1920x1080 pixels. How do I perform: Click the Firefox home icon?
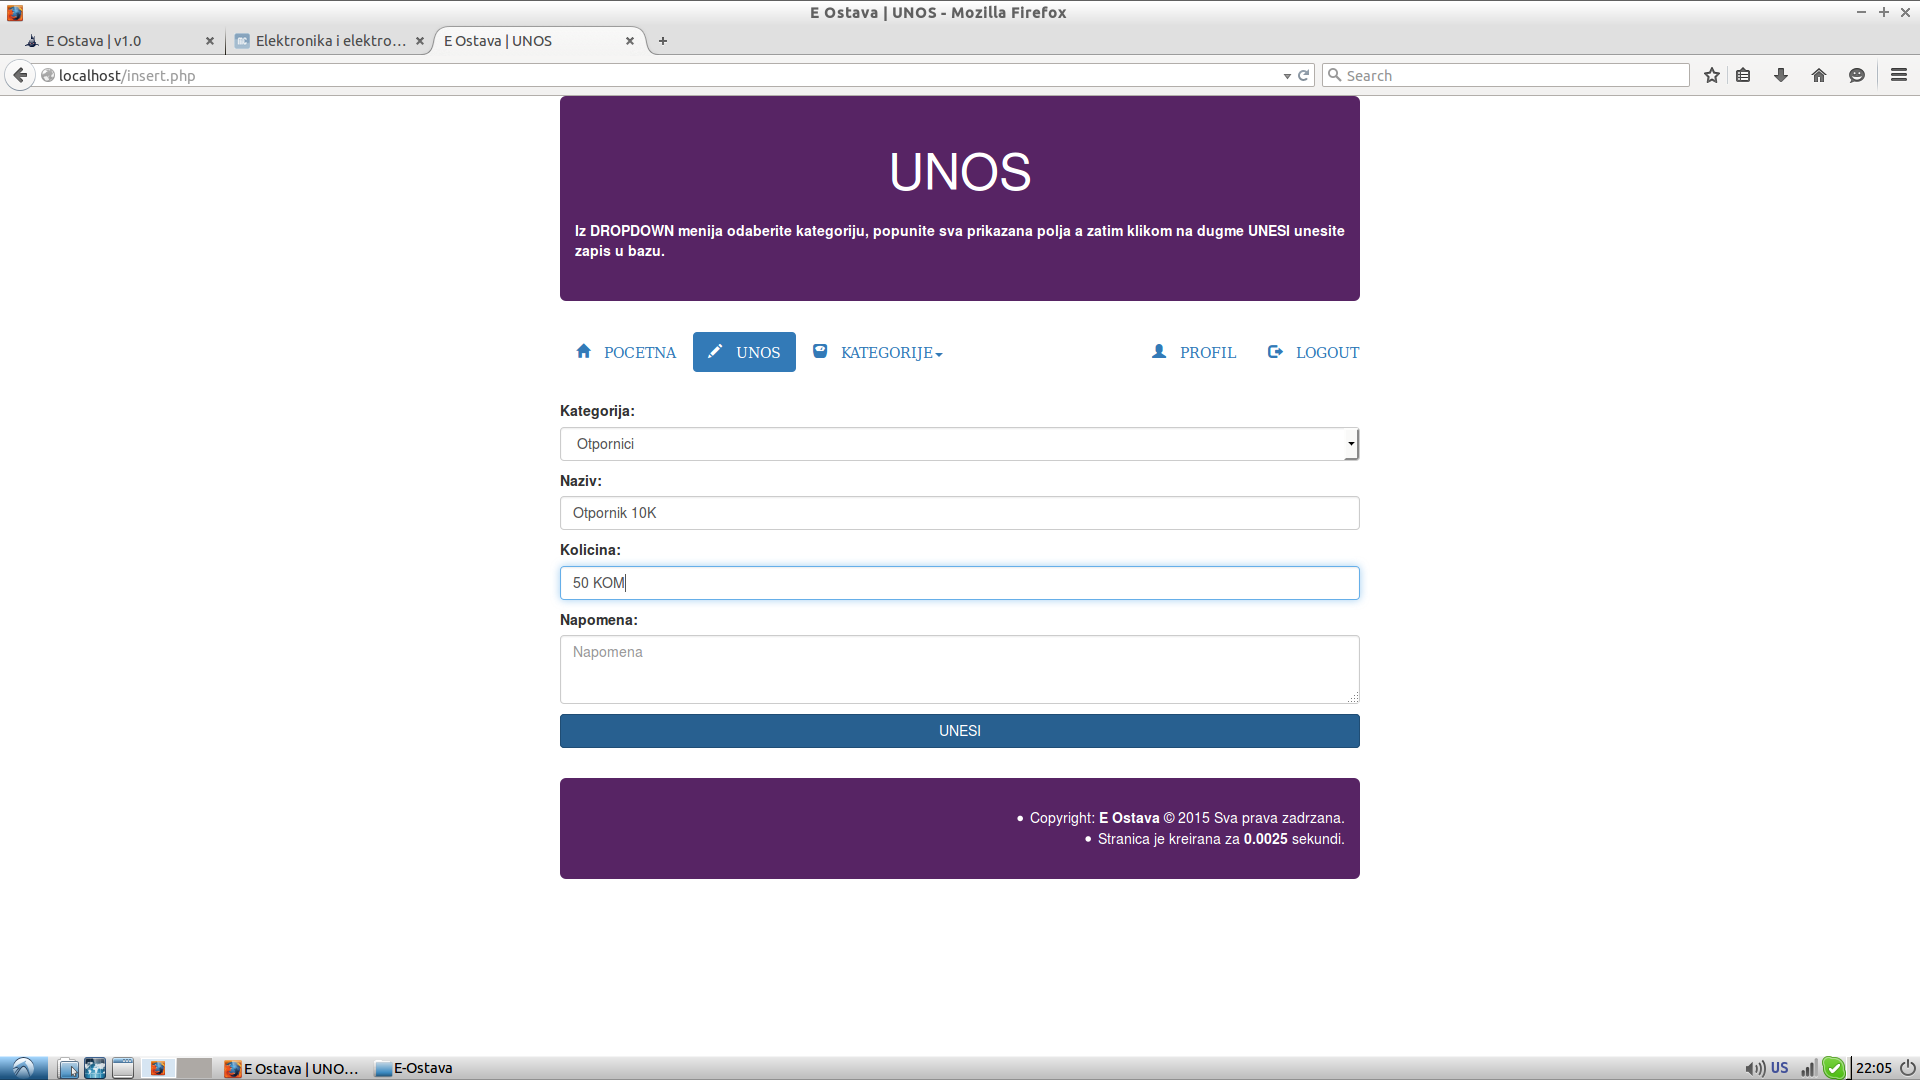[1819, 75]
